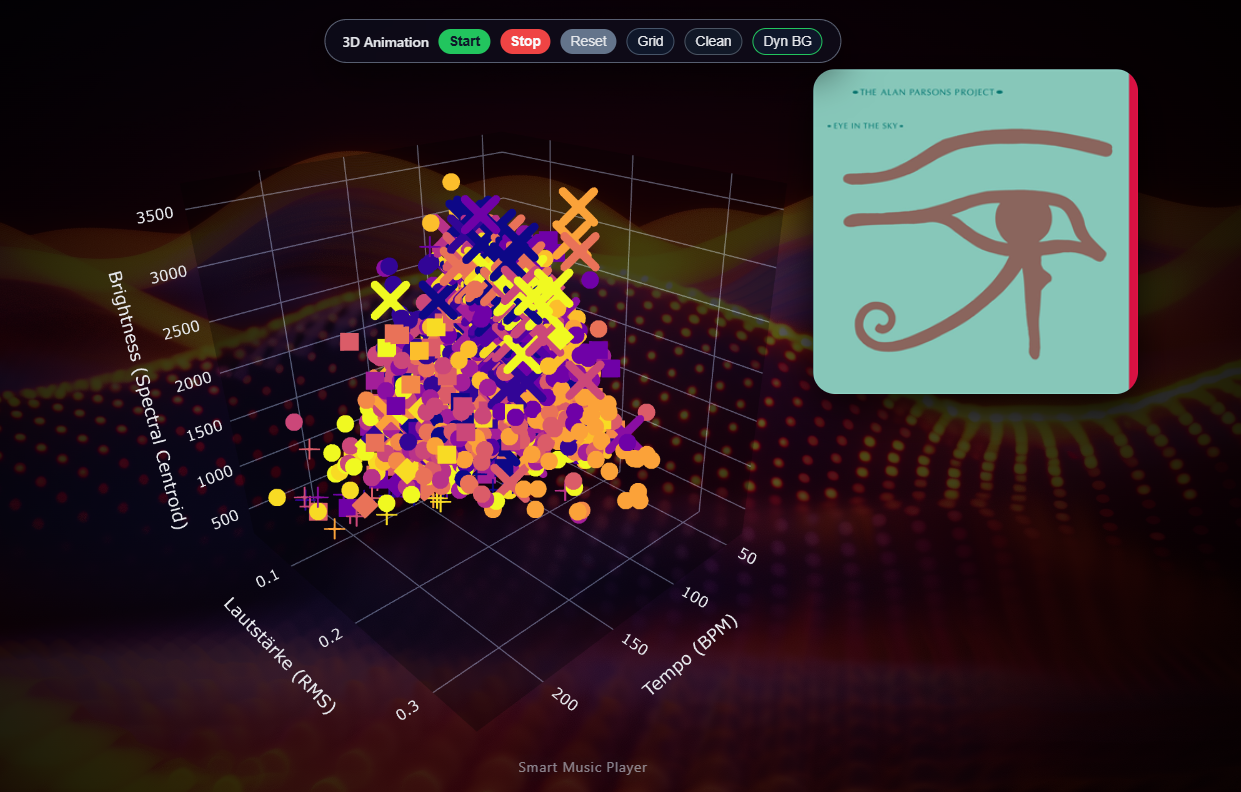Click the topmost orange circle data point

click(451, 182)
